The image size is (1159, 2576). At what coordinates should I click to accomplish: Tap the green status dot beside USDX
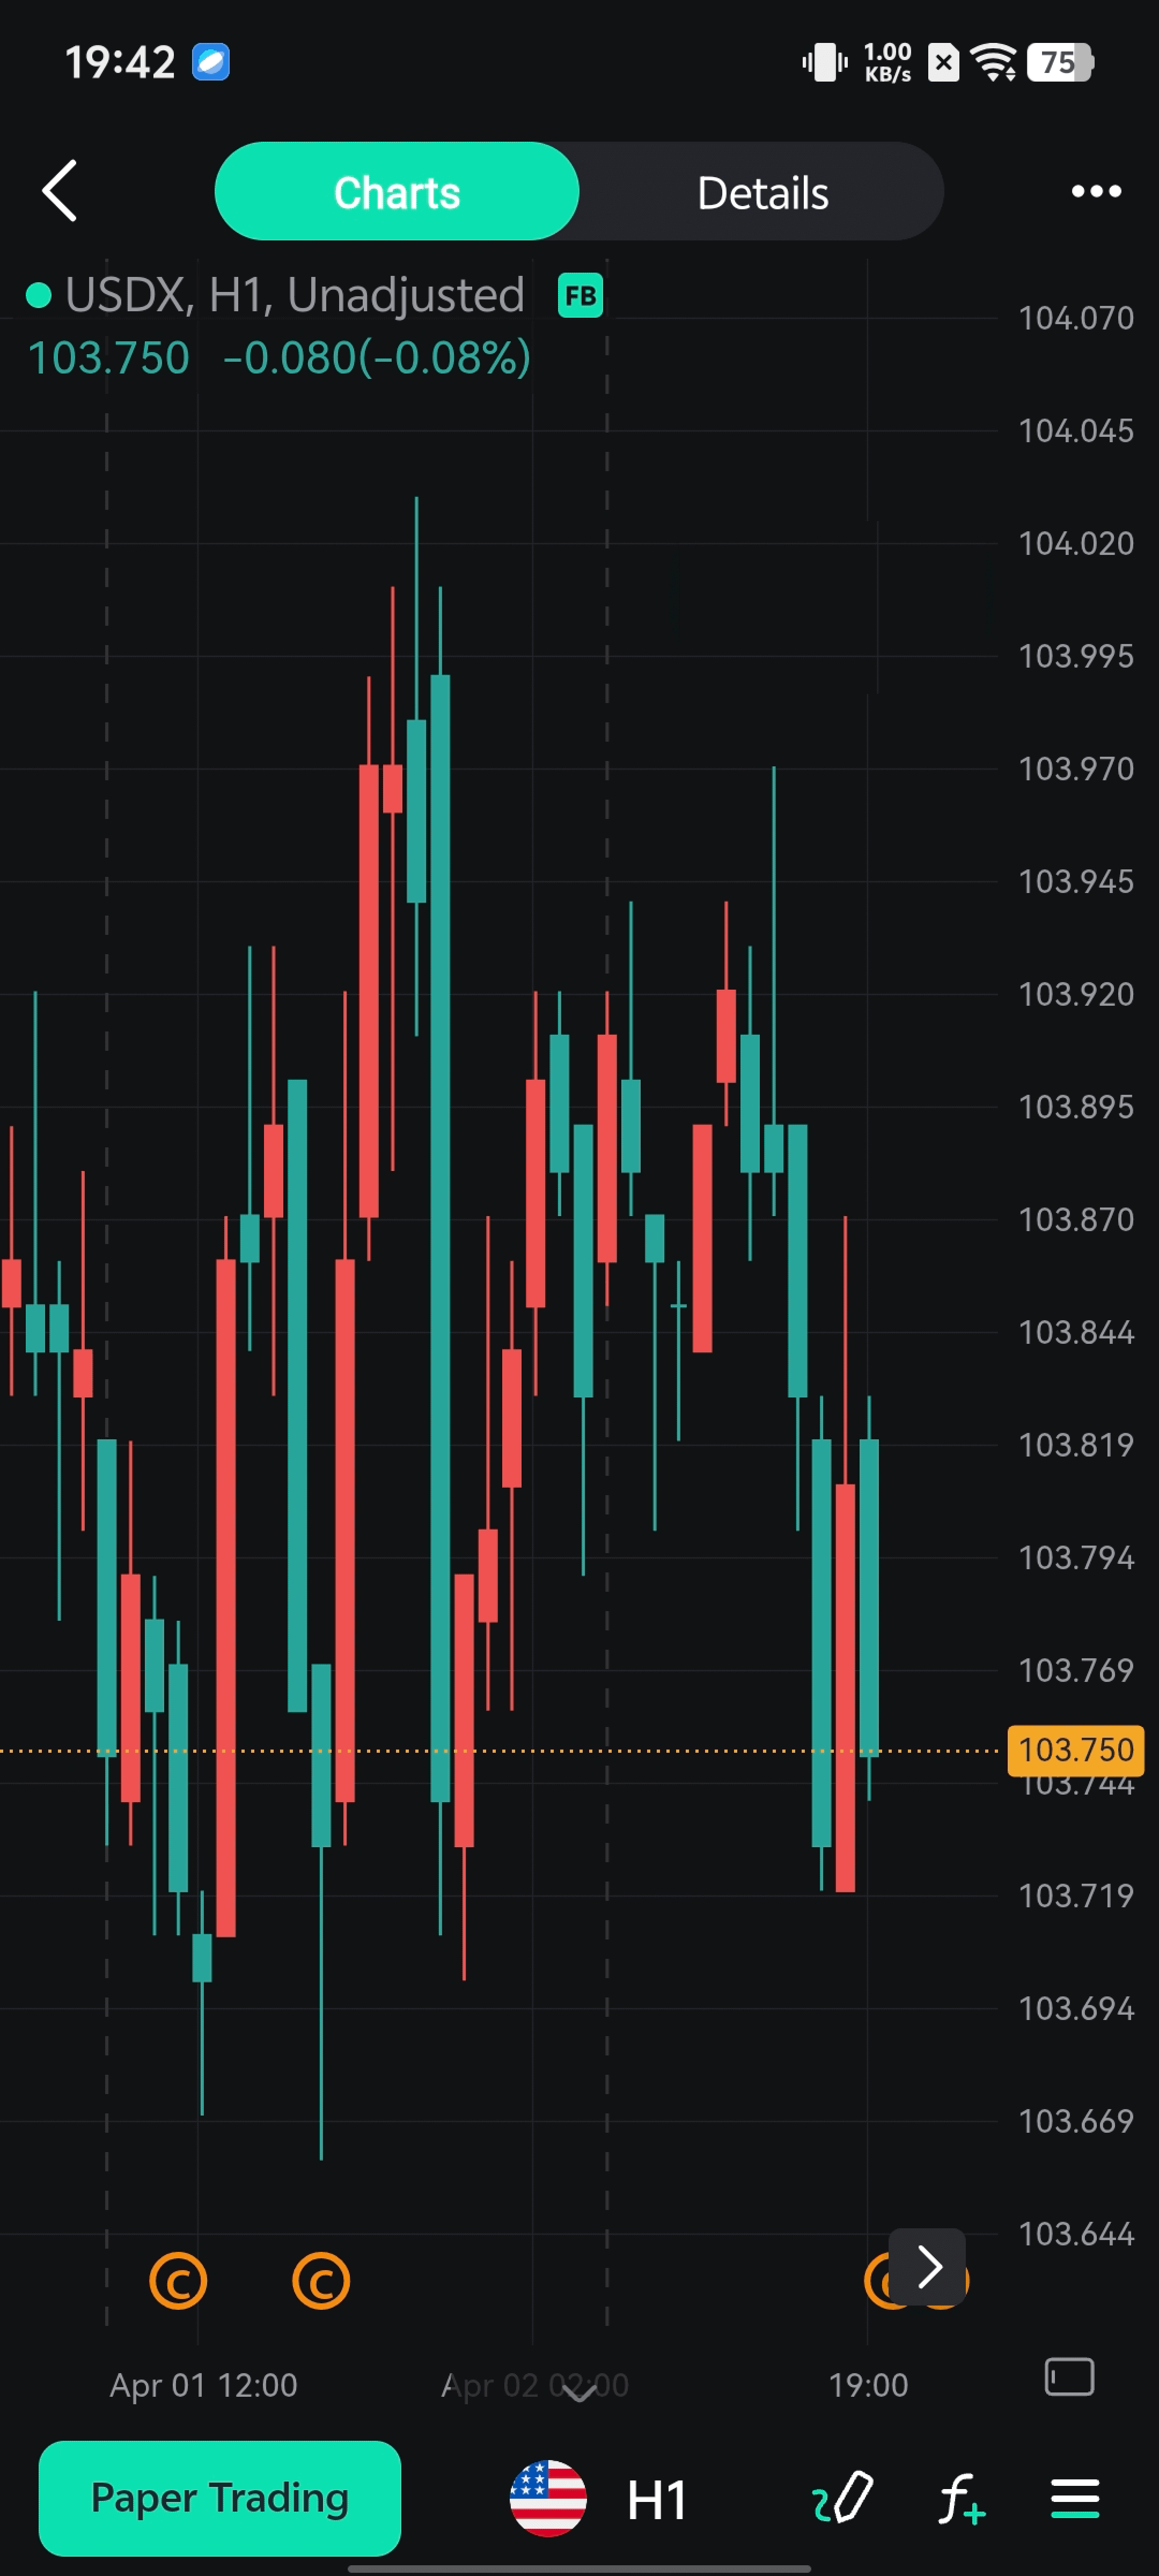[x=38, y=296]
